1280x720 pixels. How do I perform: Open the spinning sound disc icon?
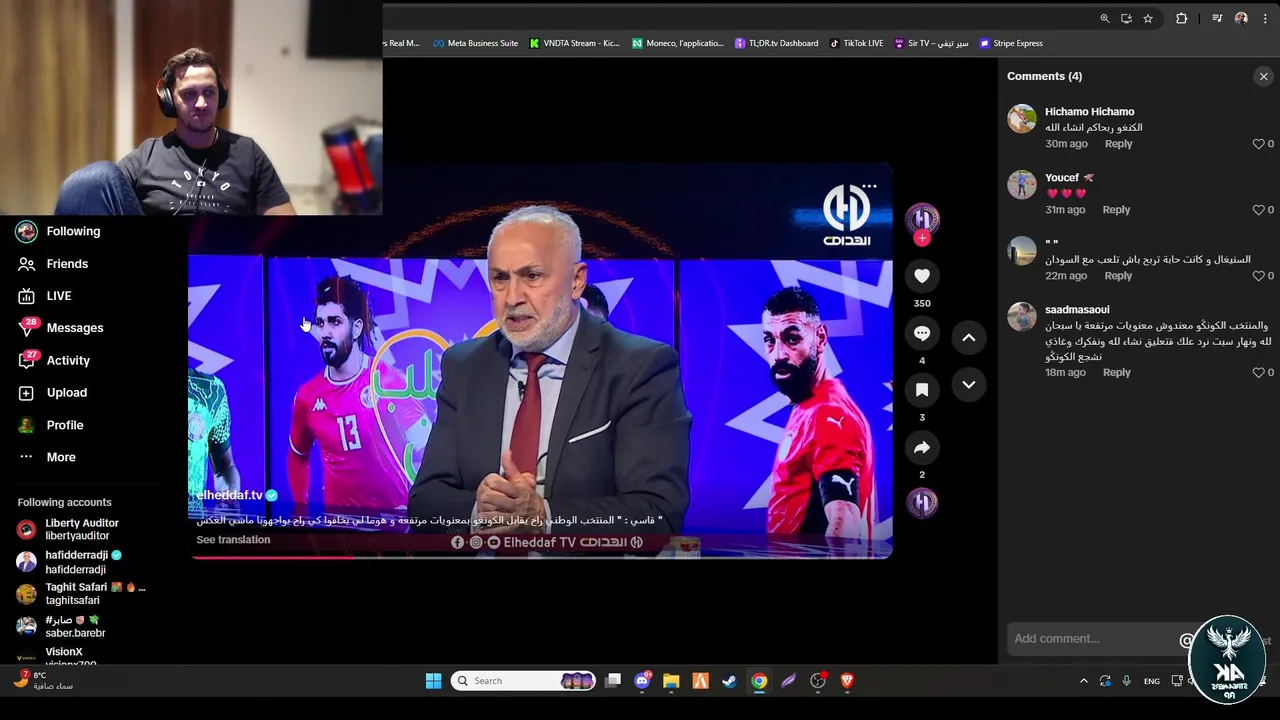point(922,502)
